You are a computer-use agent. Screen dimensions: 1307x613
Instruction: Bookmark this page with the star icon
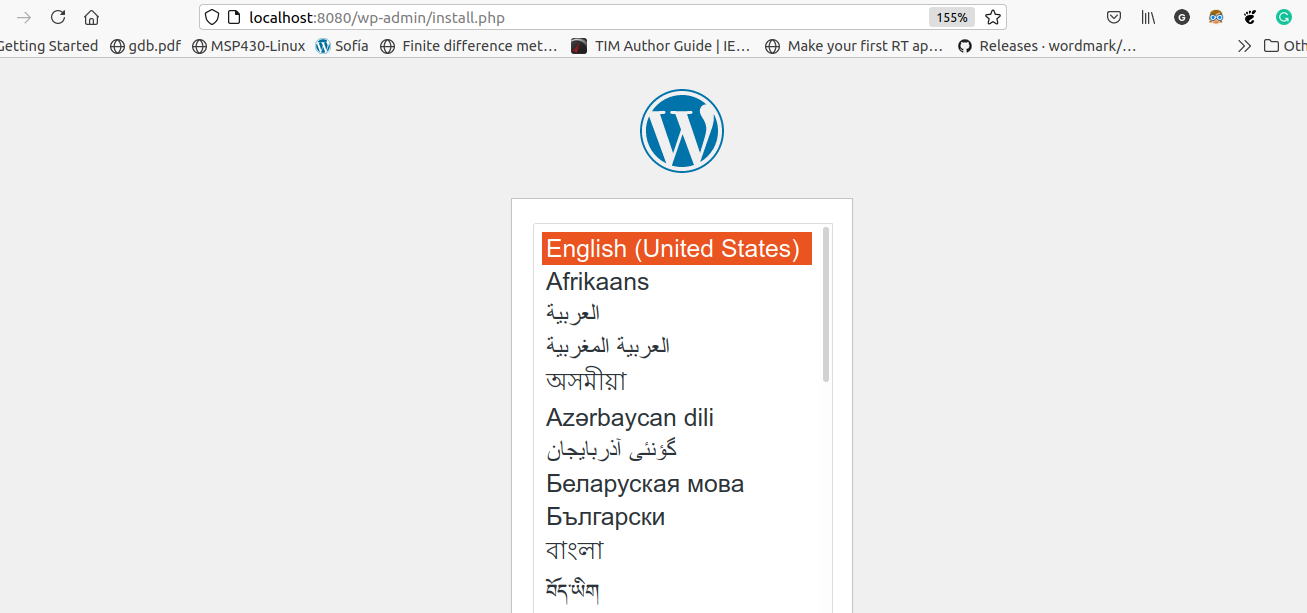tap(992, 17)
